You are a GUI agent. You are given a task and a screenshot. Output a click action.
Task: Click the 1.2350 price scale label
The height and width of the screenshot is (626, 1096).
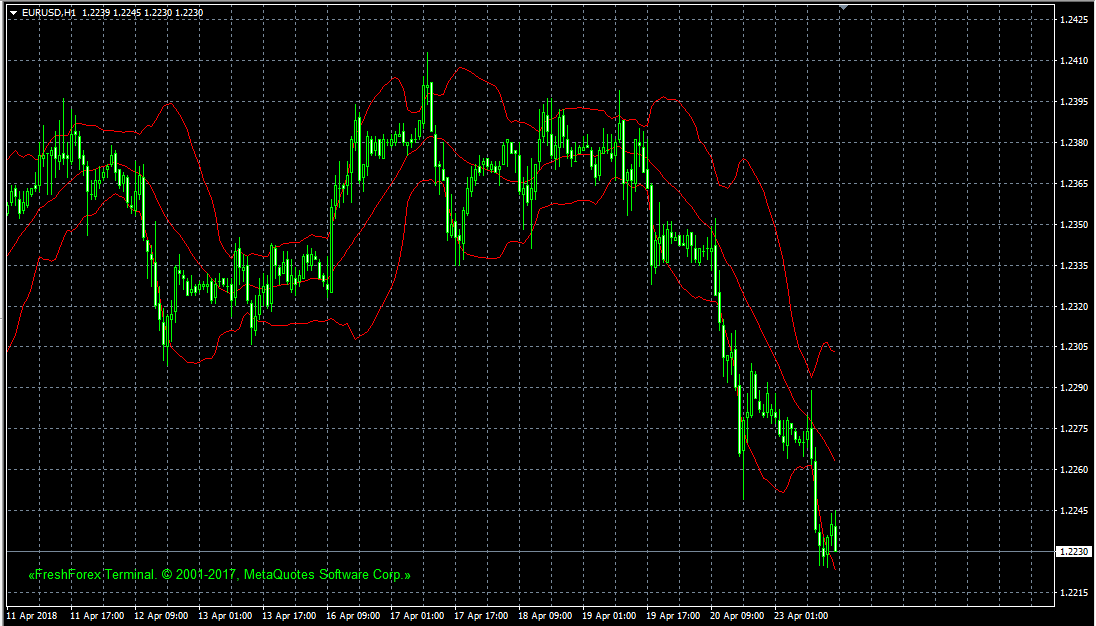(1071, 225)
